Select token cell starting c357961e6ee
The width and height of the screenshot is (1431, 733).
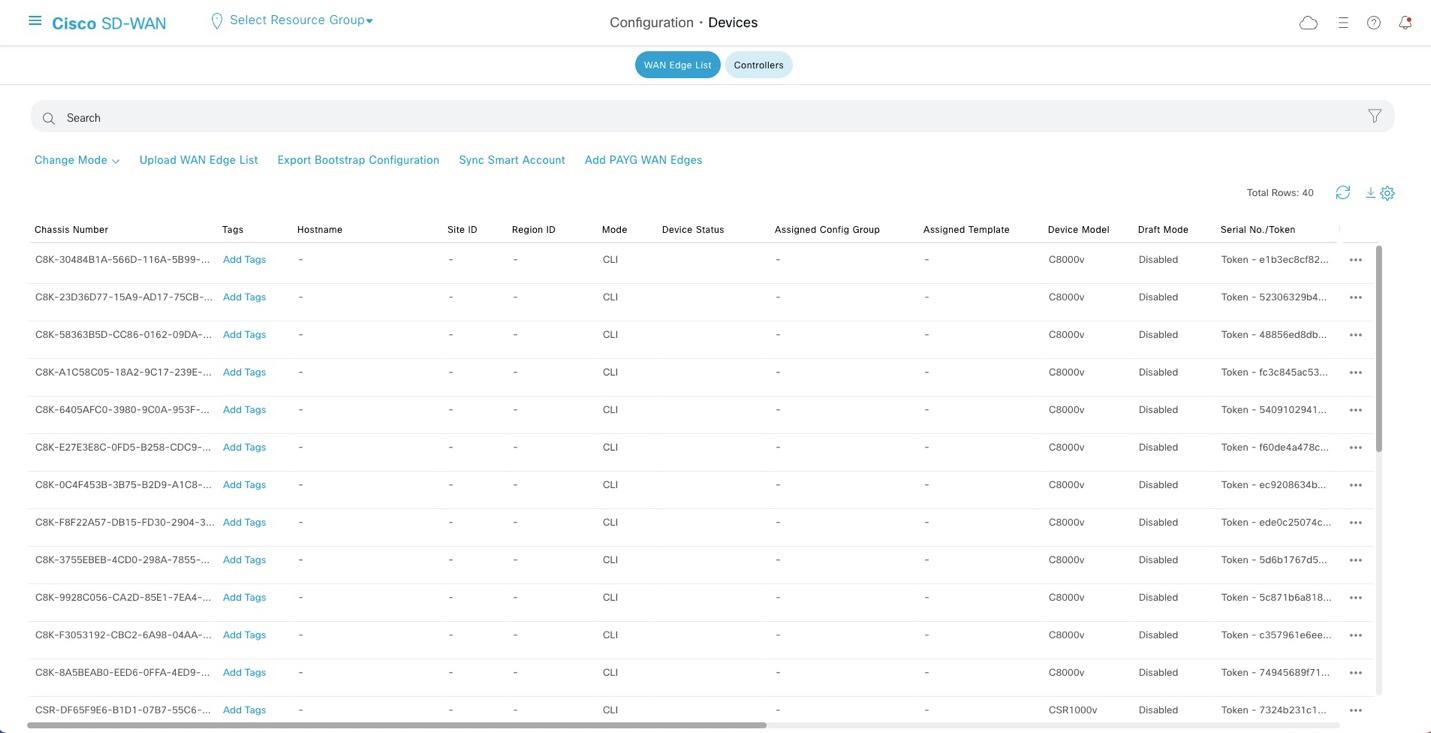pos(1276,635)
